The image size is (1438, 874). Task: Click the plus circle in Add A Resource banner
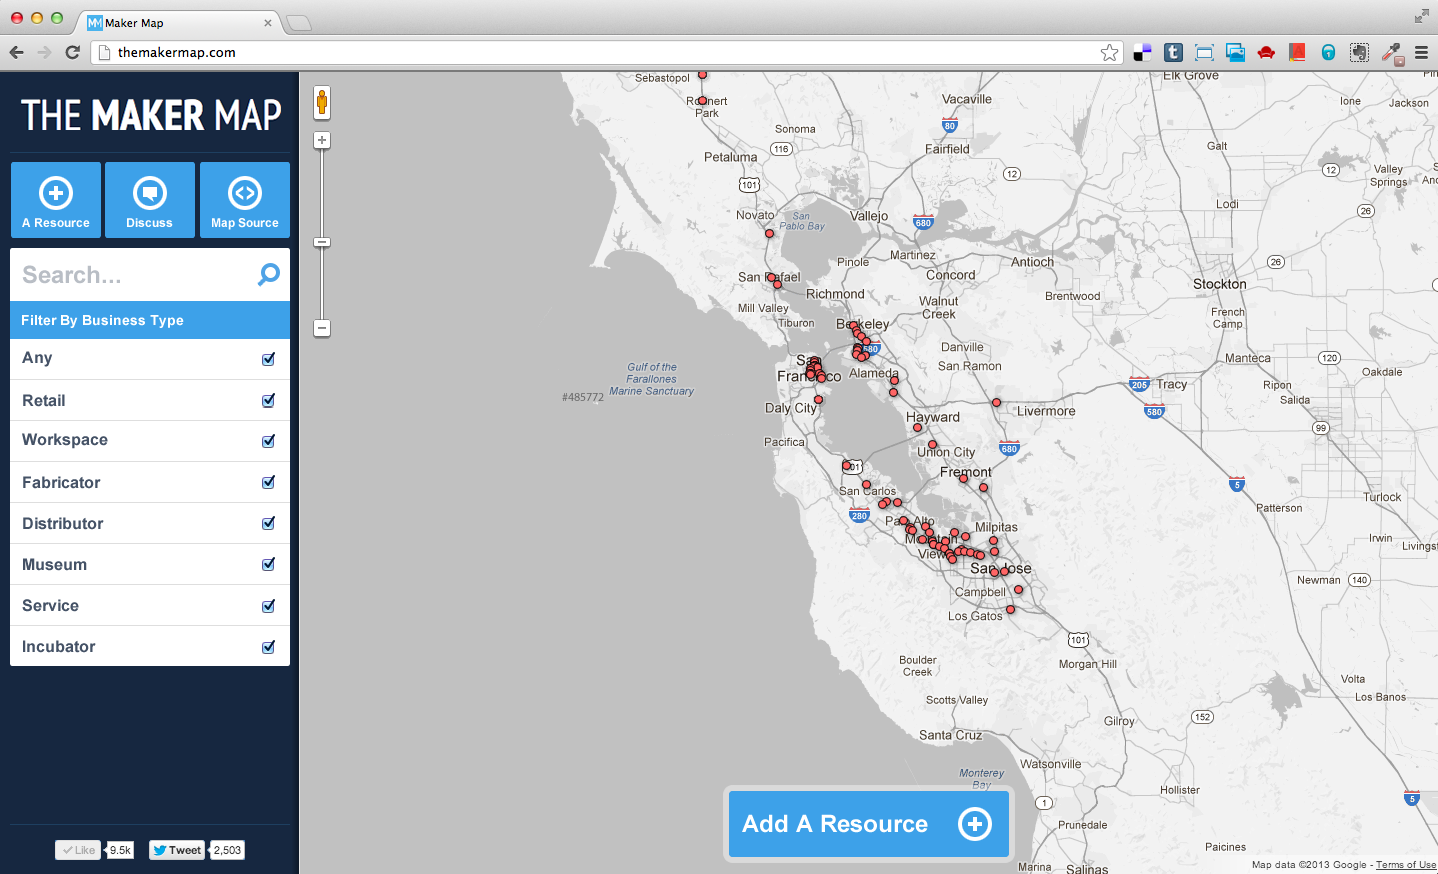coord(975,824)
